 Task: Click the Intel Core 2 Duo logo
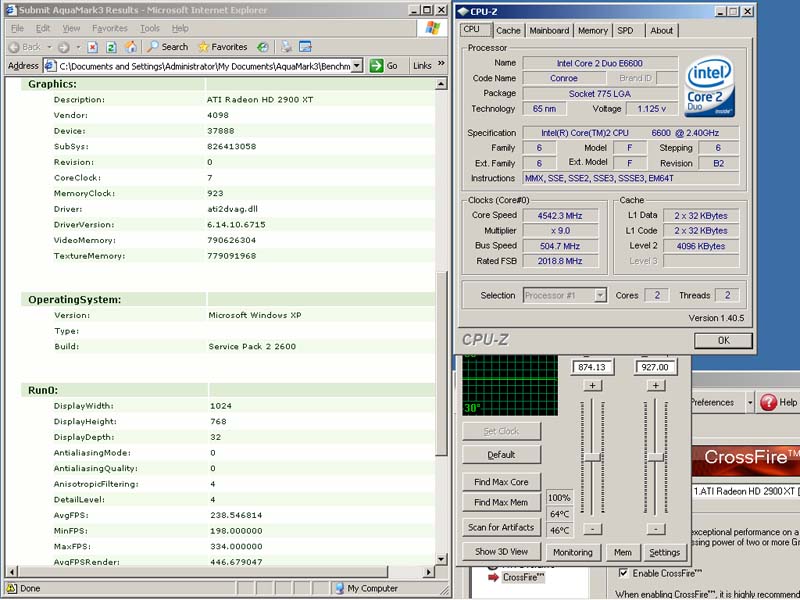click(x=710, y=86)
